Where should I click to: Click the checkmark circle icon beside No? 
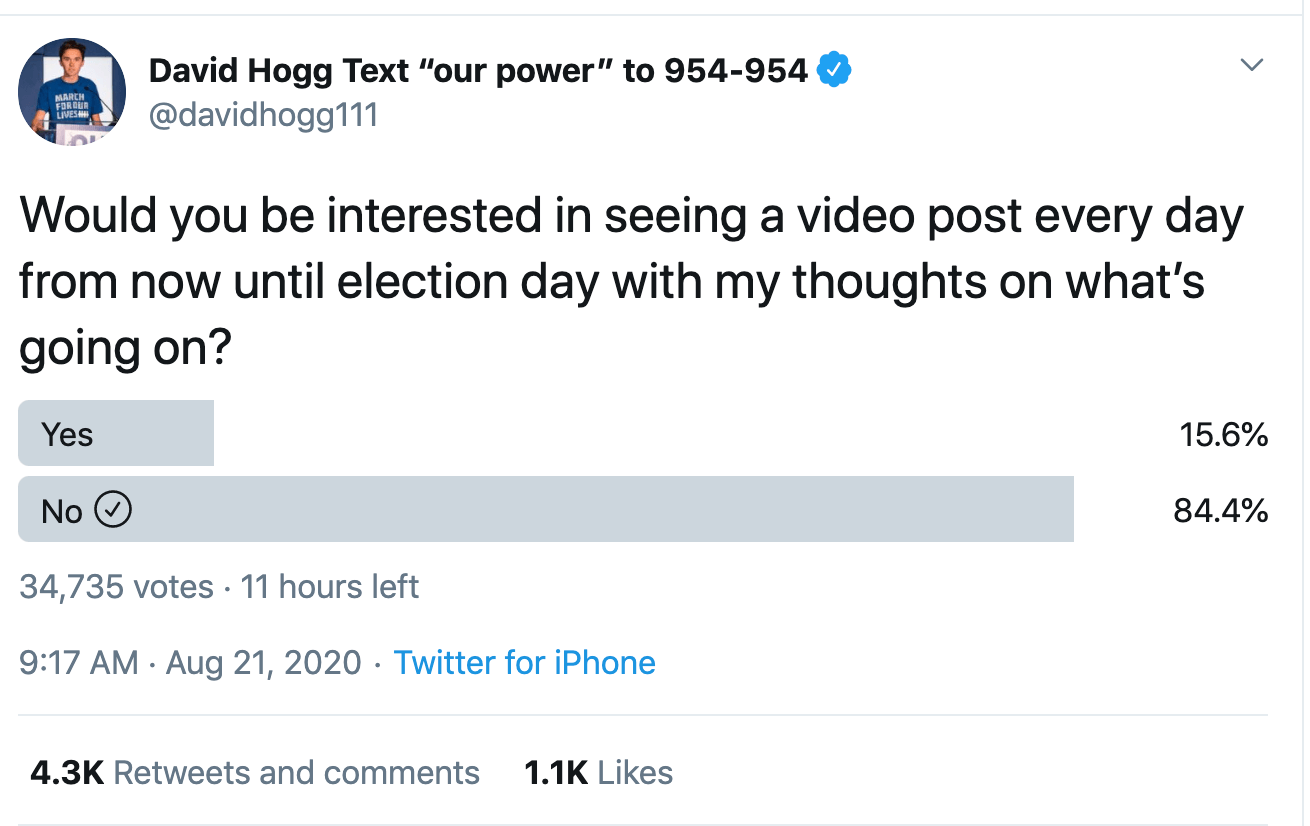[113, 511]
